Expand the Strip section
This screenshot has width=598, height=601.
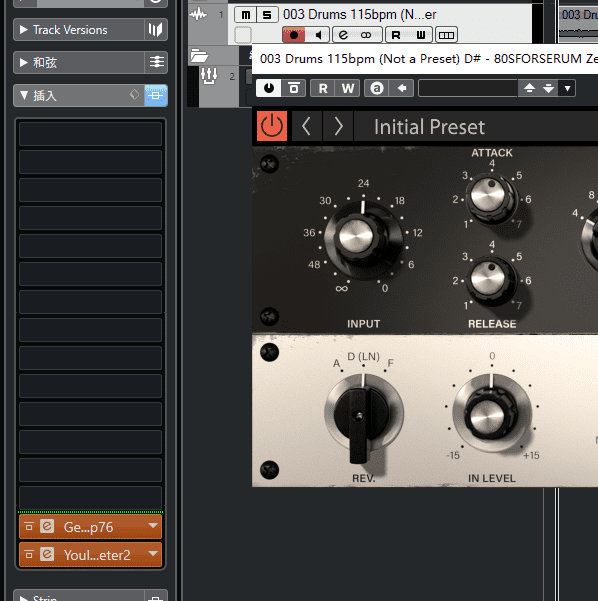pyautogui.click(x=23, y=598)
